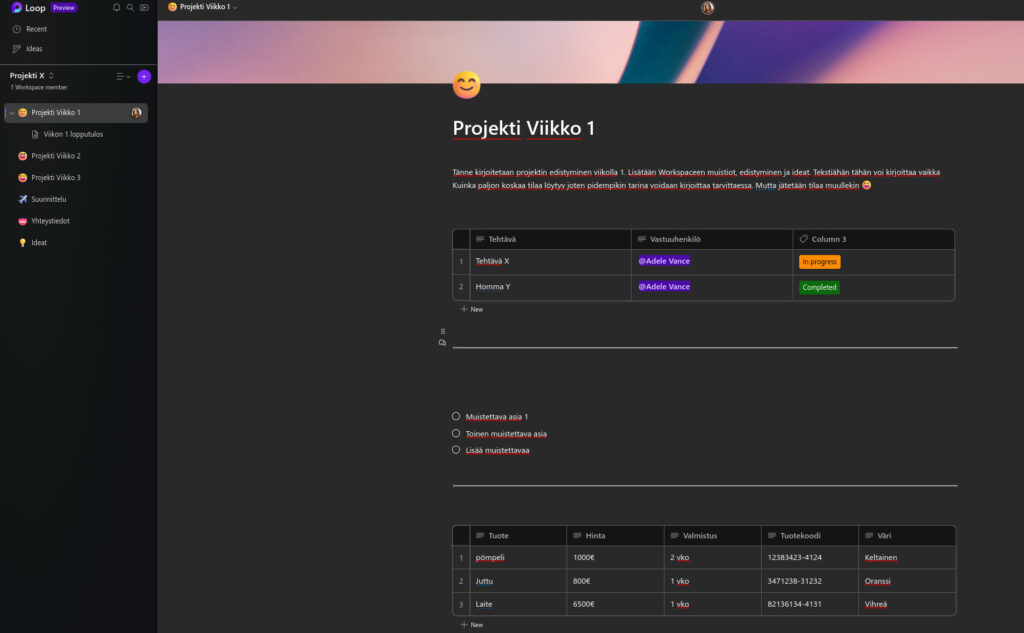Check off Muistettava asia 1
Viewport: 1024px width, 633px height.
(456, 416)
